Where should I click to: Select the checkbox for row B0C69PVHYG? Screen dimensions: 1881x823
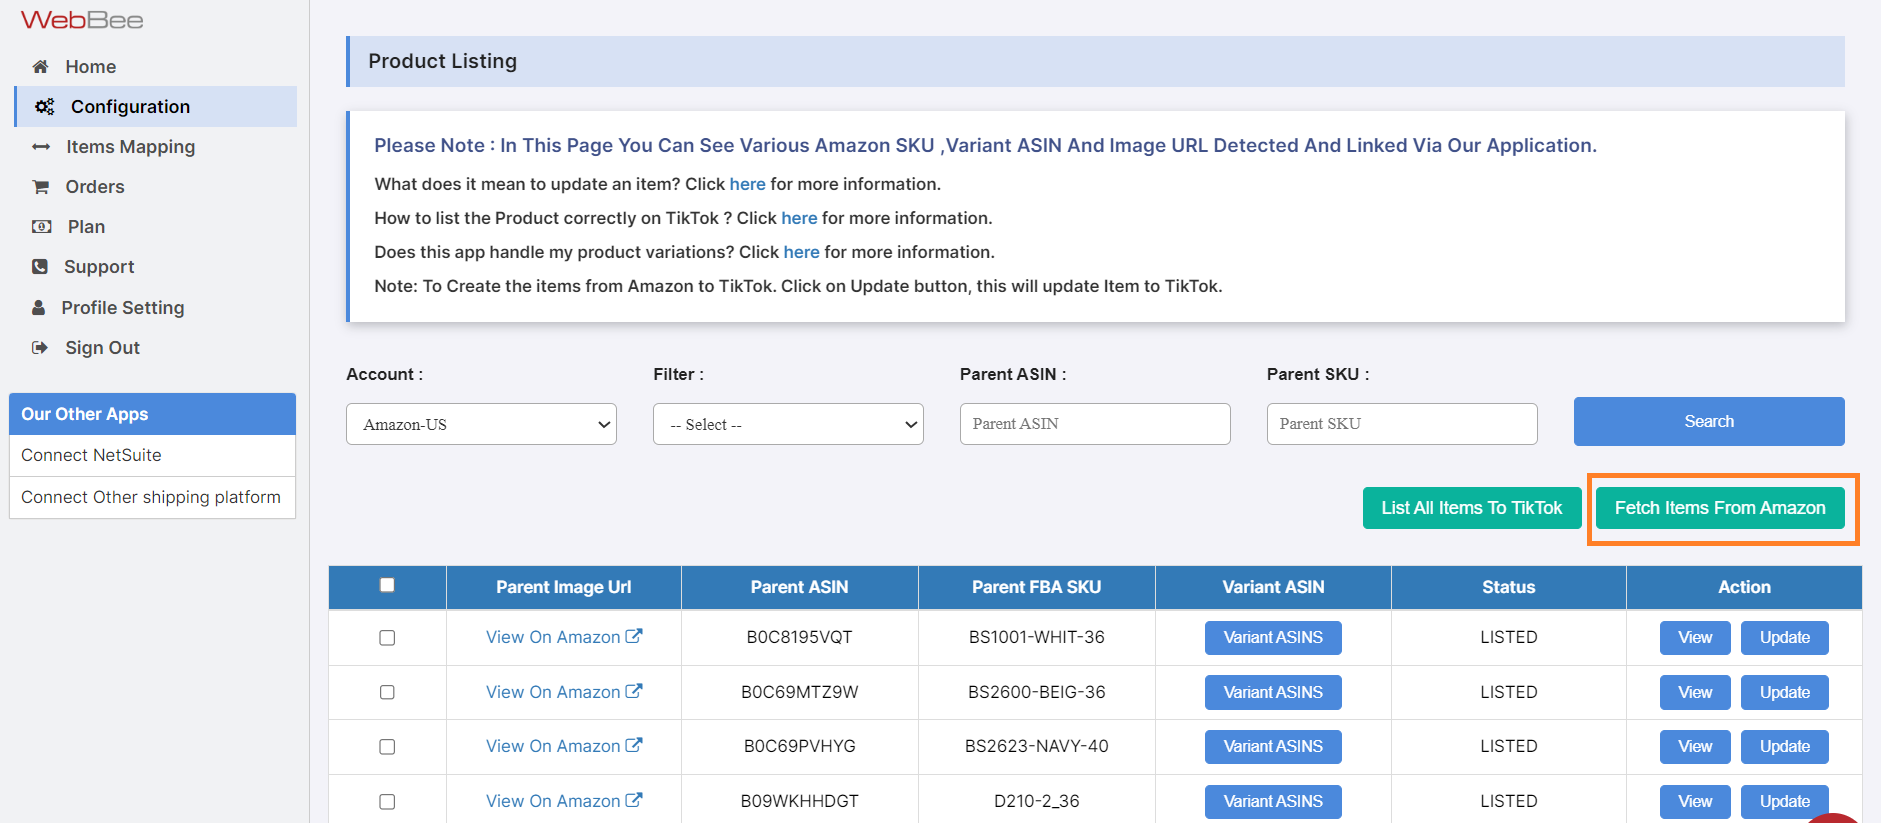(387, 747)
